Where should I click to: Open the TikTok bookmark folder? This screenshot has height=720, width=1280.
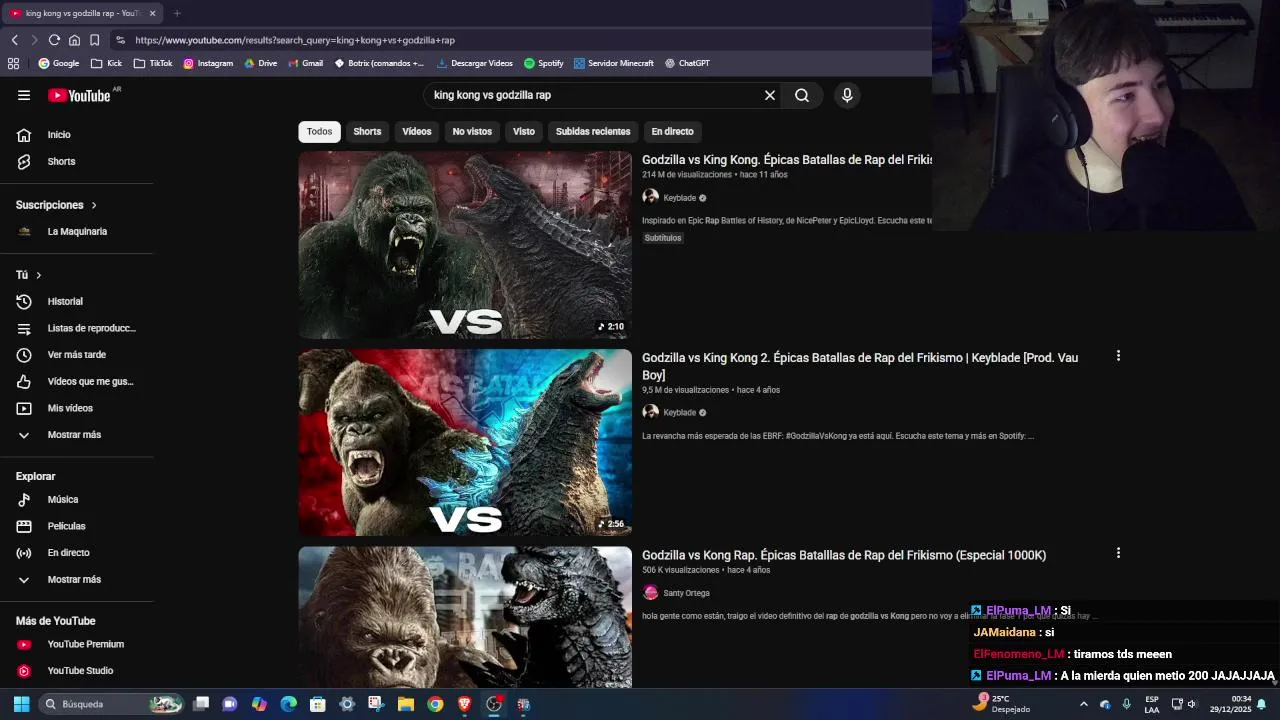[x=153, y=63]
